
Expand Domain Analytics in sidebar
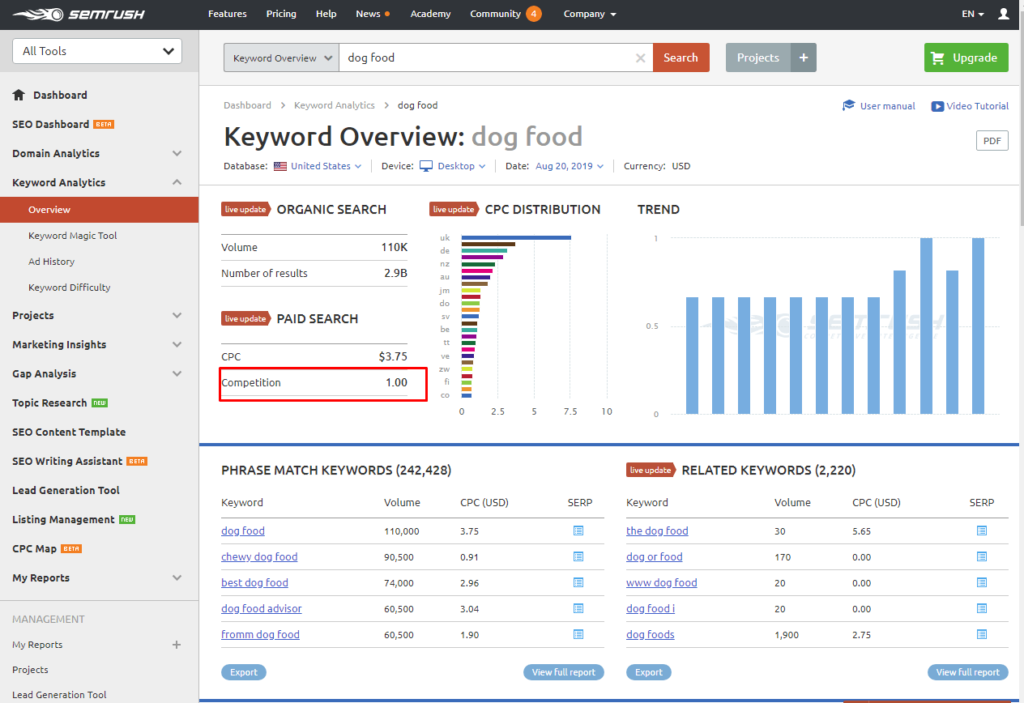click(x=177, y=154)
